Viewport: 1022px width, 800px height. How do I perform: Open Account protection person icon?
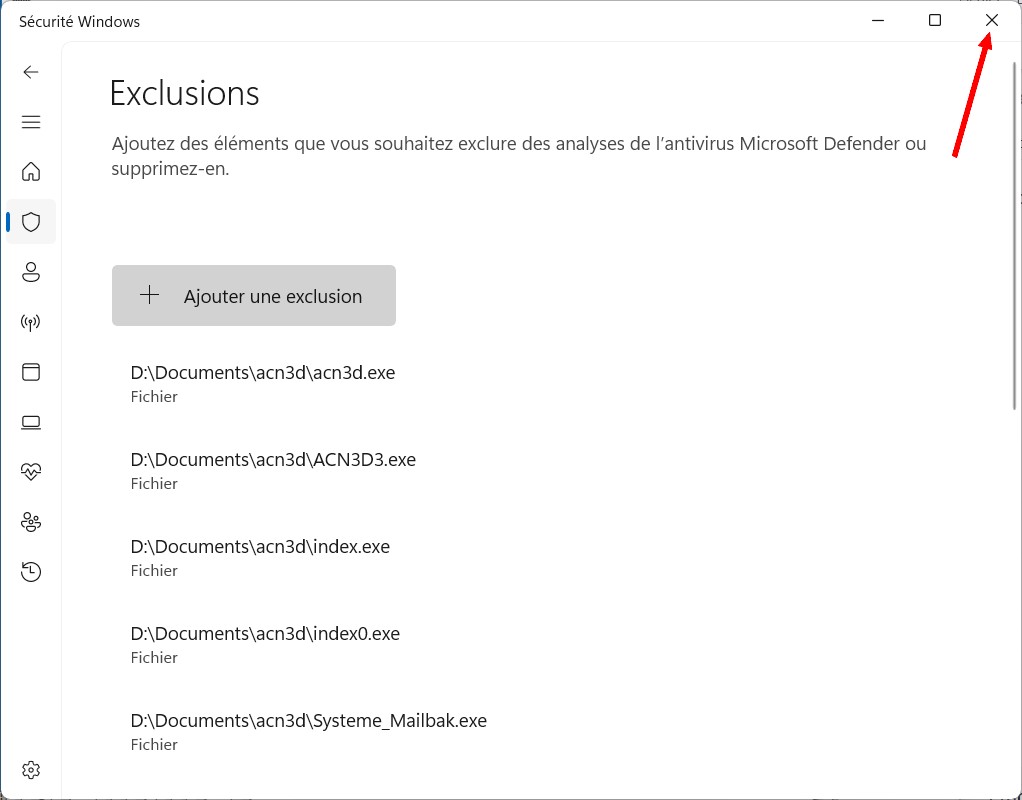[31, 272]
